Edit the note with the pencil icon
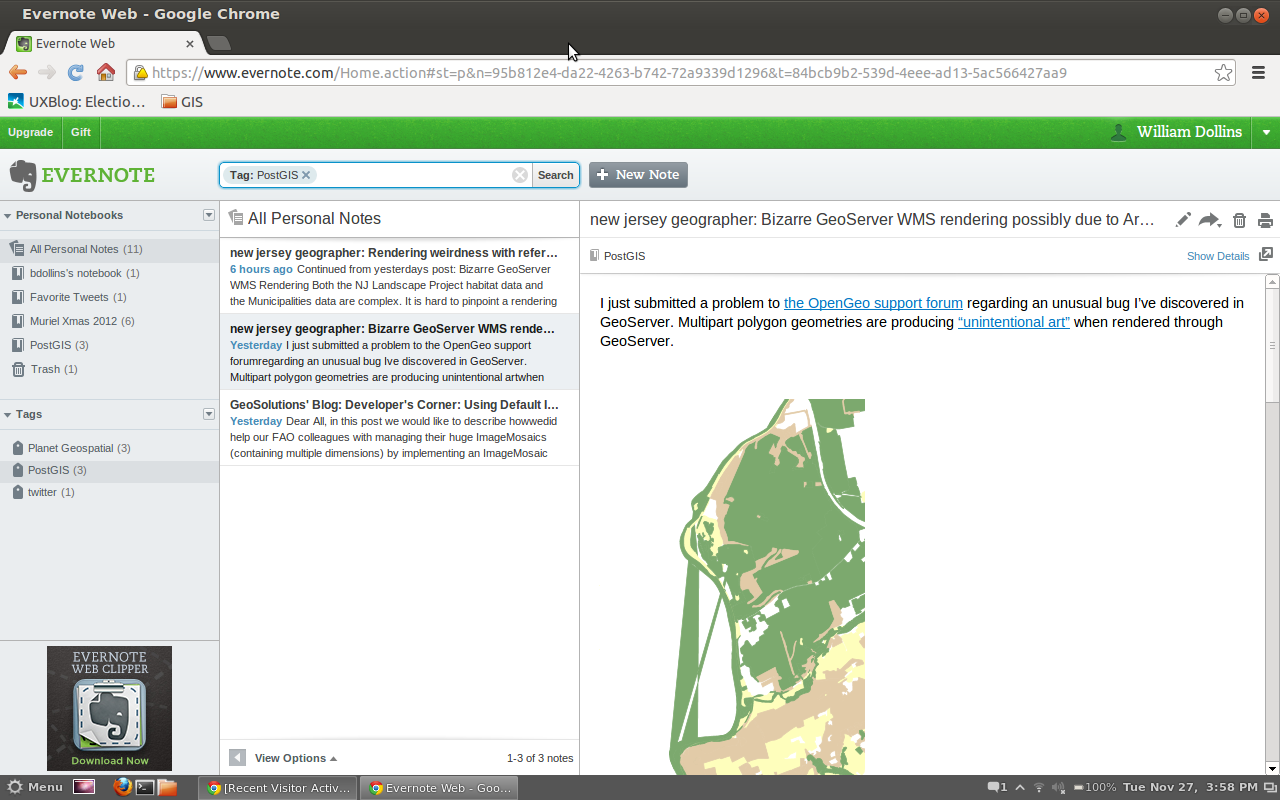 tap(1183, 220)
